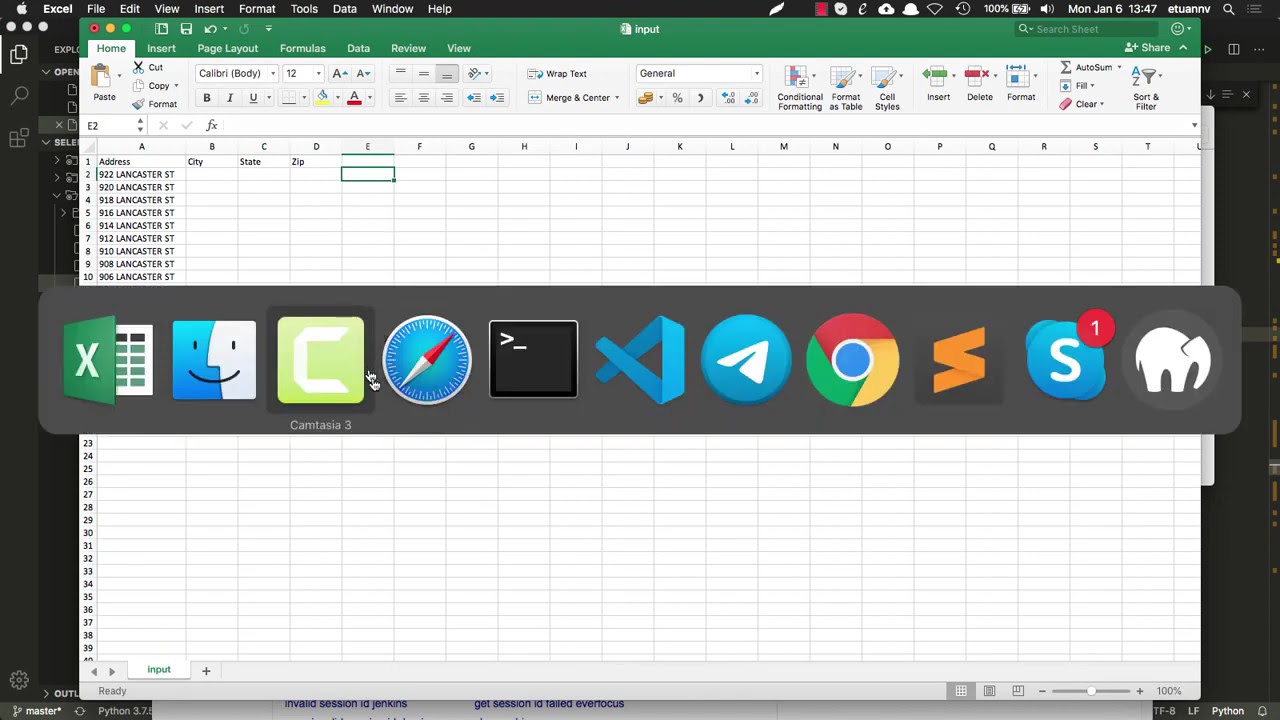Click the comma style icon
The width and height of the screenshot is (1280, 720).
click(x=700, y=98)
